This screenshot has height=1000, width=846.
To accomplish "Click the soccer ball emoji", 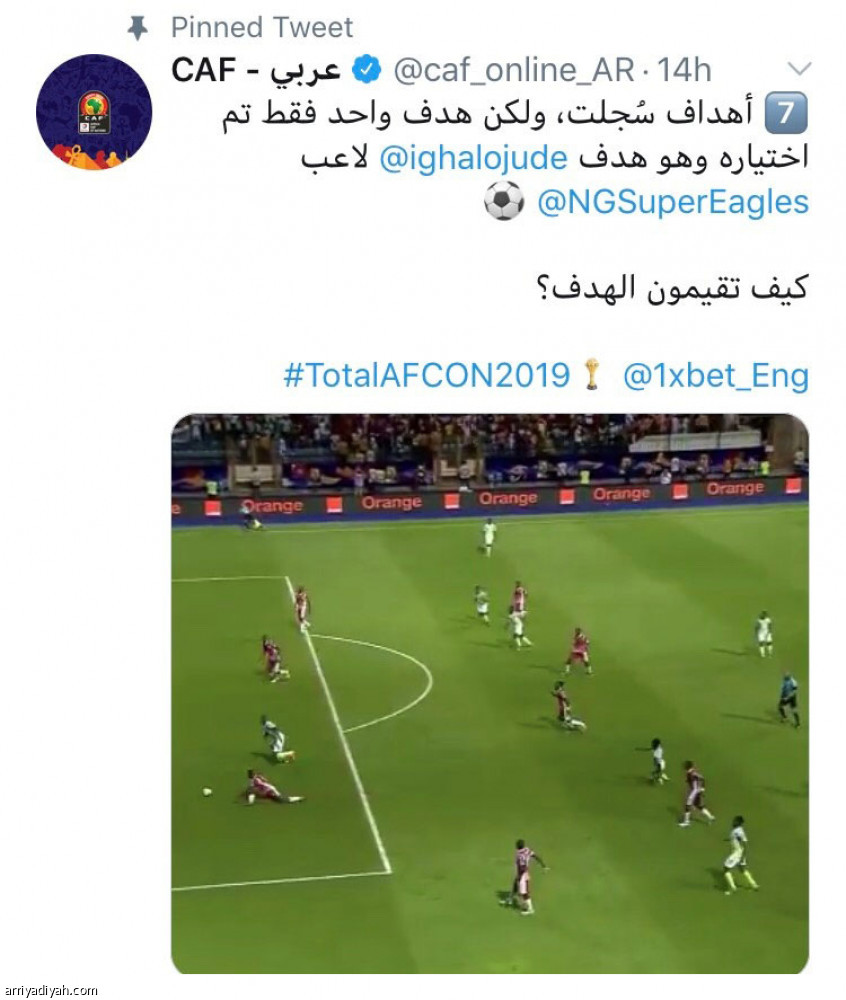I will pyautogui.click(x=504, y=202).
